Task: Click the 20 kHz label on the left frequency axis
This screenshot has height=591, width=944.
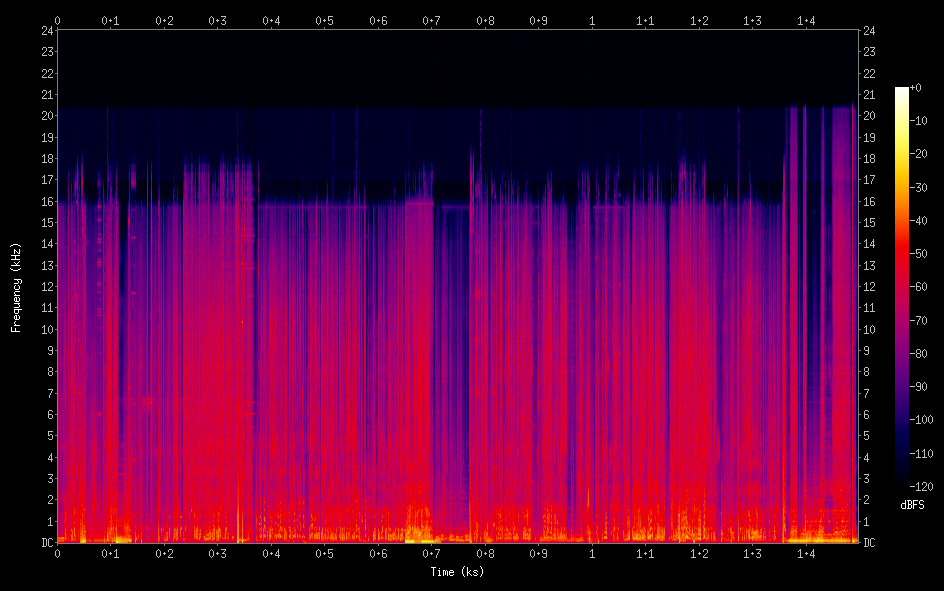Action: [46, 116]
